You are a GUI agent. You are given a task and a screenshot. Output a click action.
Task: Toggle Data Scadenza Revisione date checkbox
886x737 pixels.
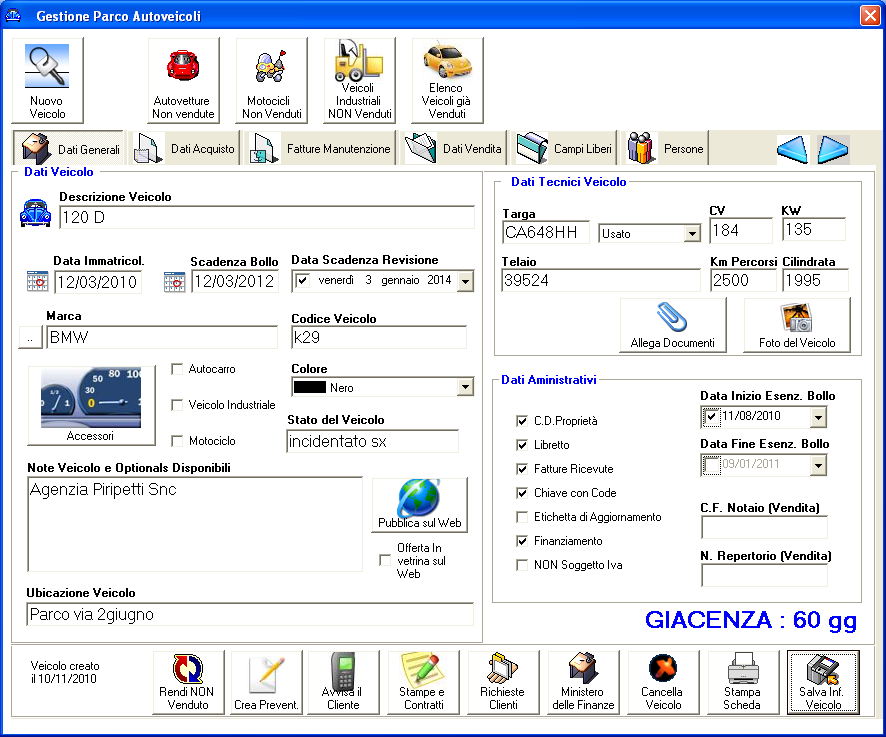(x=303, y=280)
